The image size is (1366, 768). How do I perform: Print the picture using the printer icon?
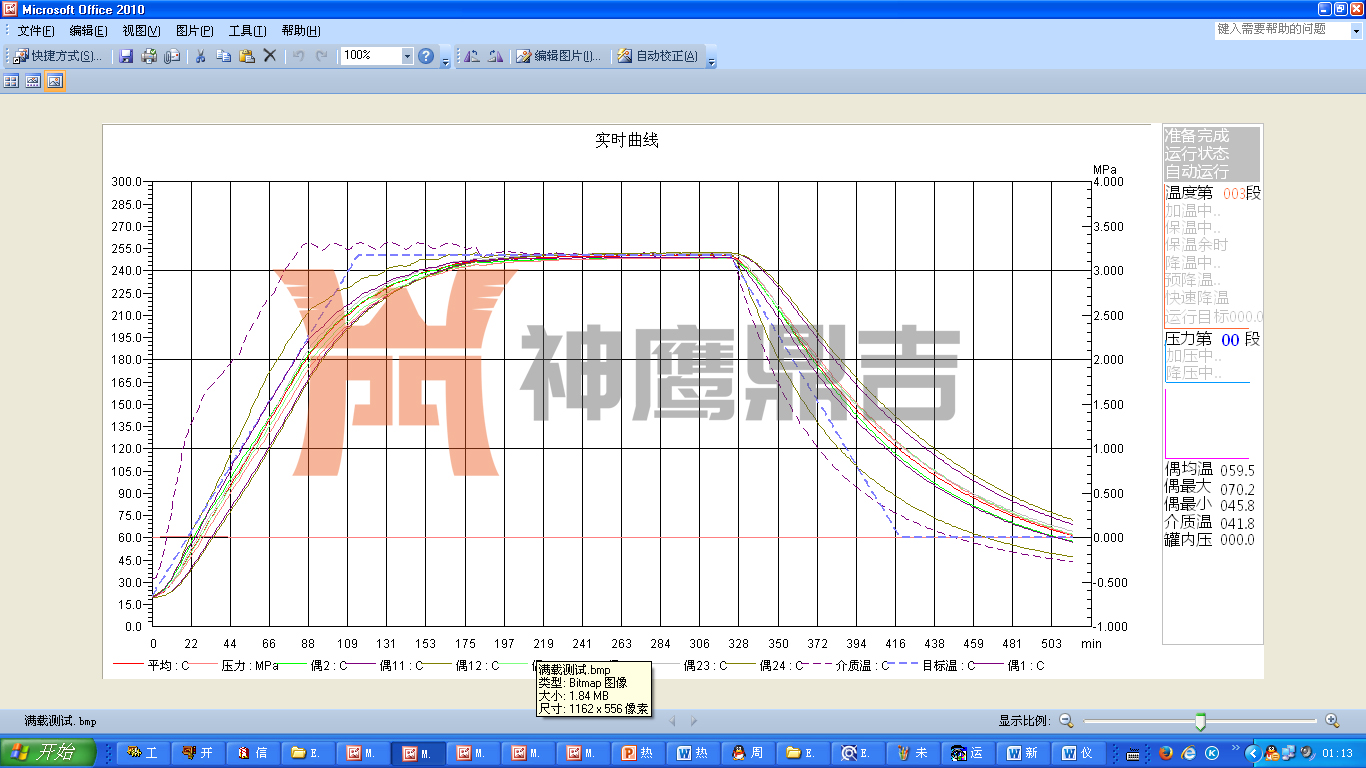(x=149, y=56)
